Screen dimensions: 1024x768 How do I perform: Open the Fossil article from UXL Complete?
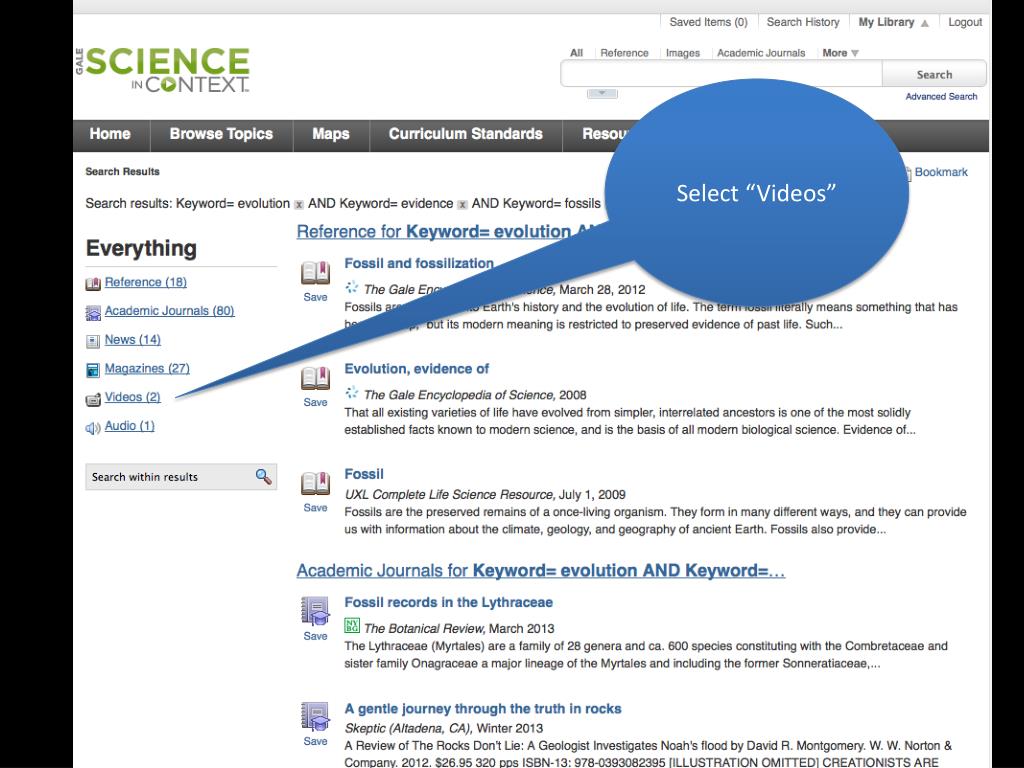coord(364,474)
